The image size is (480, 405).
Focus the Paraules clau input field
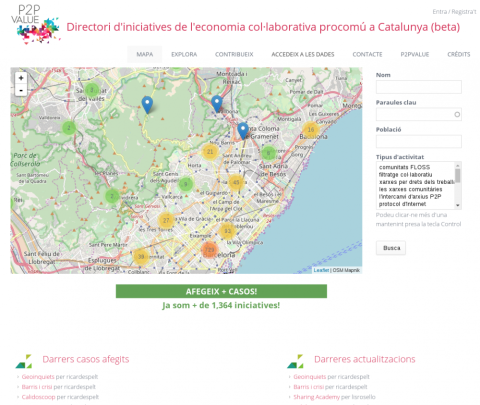point(419,114)
